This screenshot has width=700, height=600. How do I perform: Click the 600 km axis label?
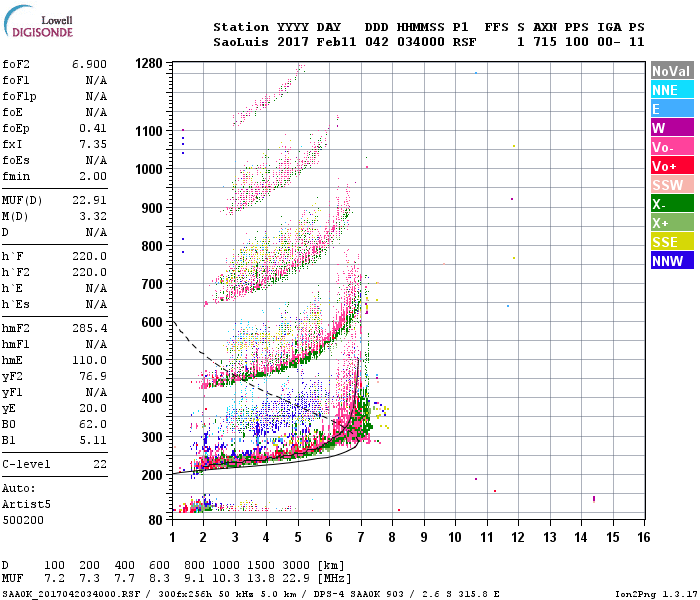152,322
